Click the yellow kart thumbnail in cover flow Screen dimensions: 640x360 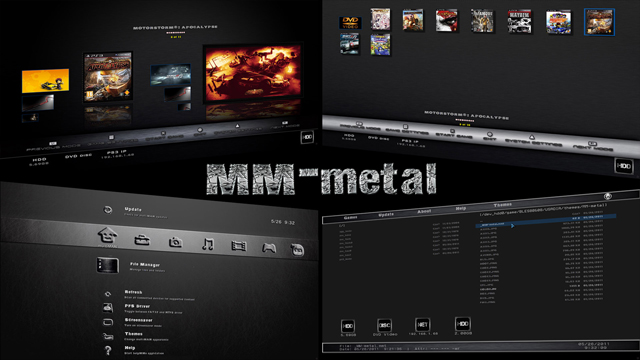click(x=45, y=80)
